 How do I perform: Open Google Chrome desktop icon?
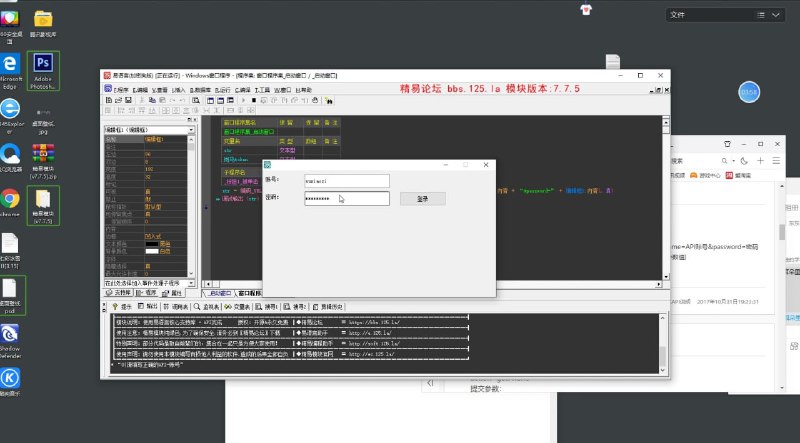tap(10, 200)
